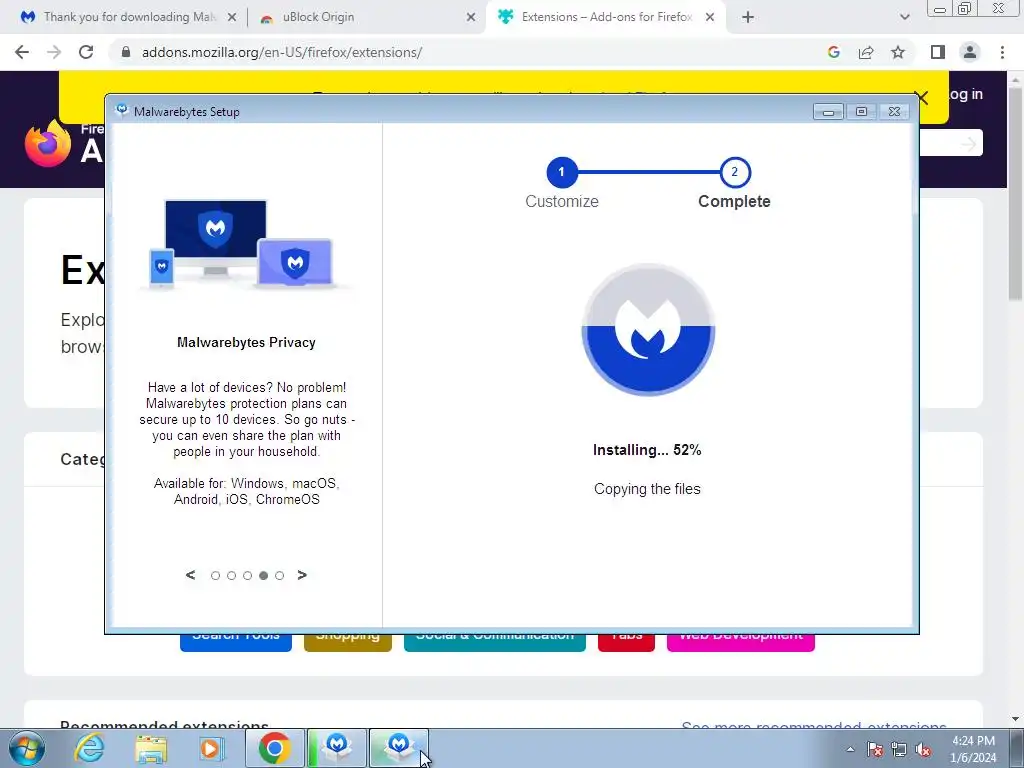Image resolution: width=1024 pixels, height=768 pixels.
Task: Open Chrome three-dot menu
Action: point(1002,52)
